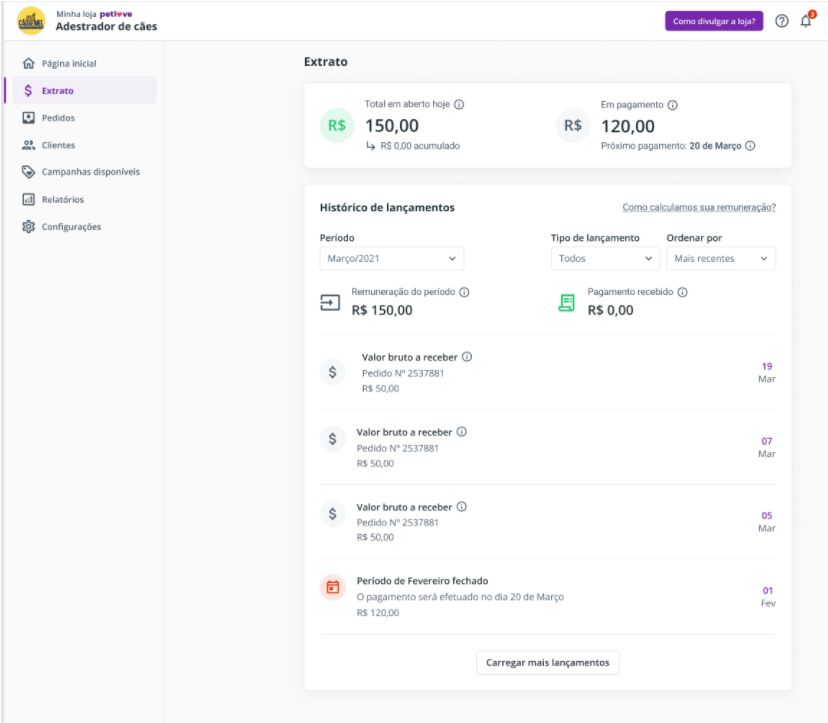Click Carregar mais lançamentos button

(547, 663)
